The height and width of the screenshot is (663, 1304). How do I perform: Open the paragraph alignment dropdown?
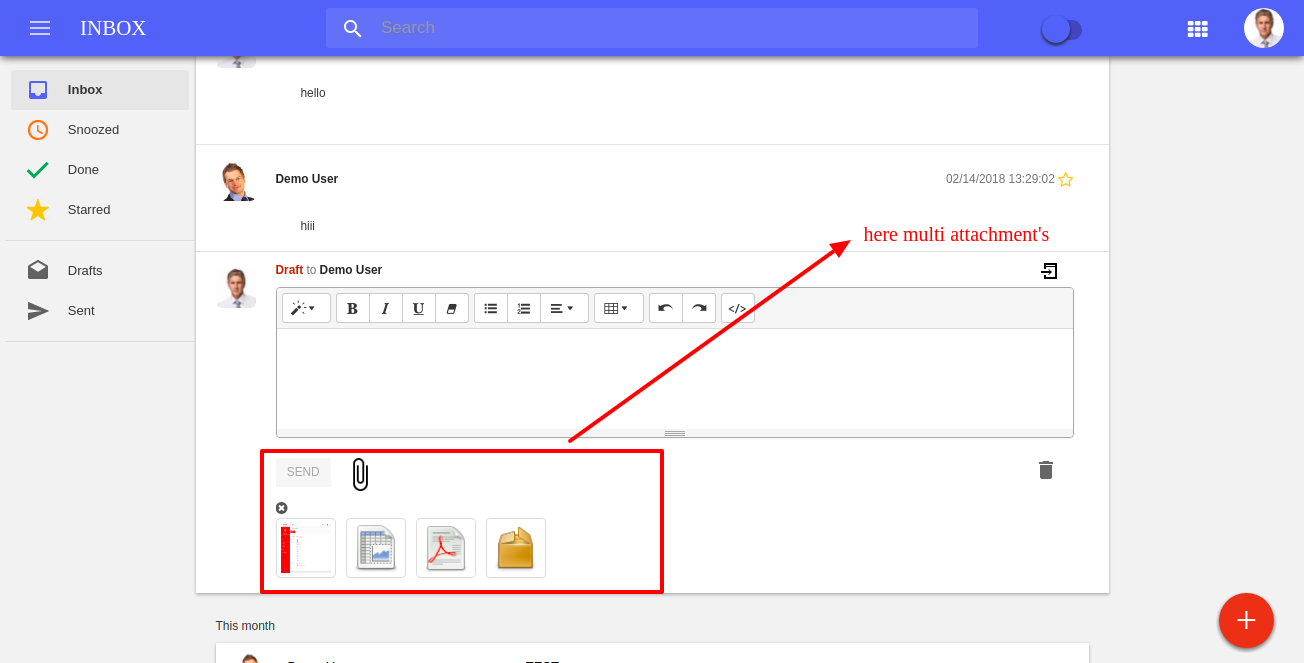tap(564, 308)
